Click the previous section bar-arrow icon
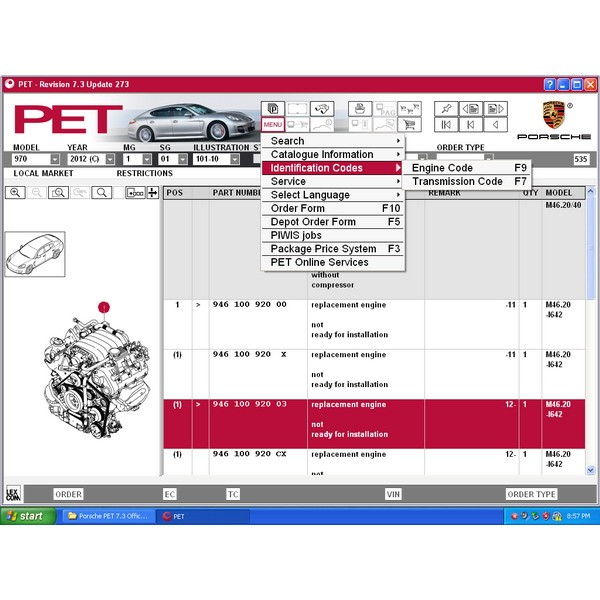 [471, 124]
